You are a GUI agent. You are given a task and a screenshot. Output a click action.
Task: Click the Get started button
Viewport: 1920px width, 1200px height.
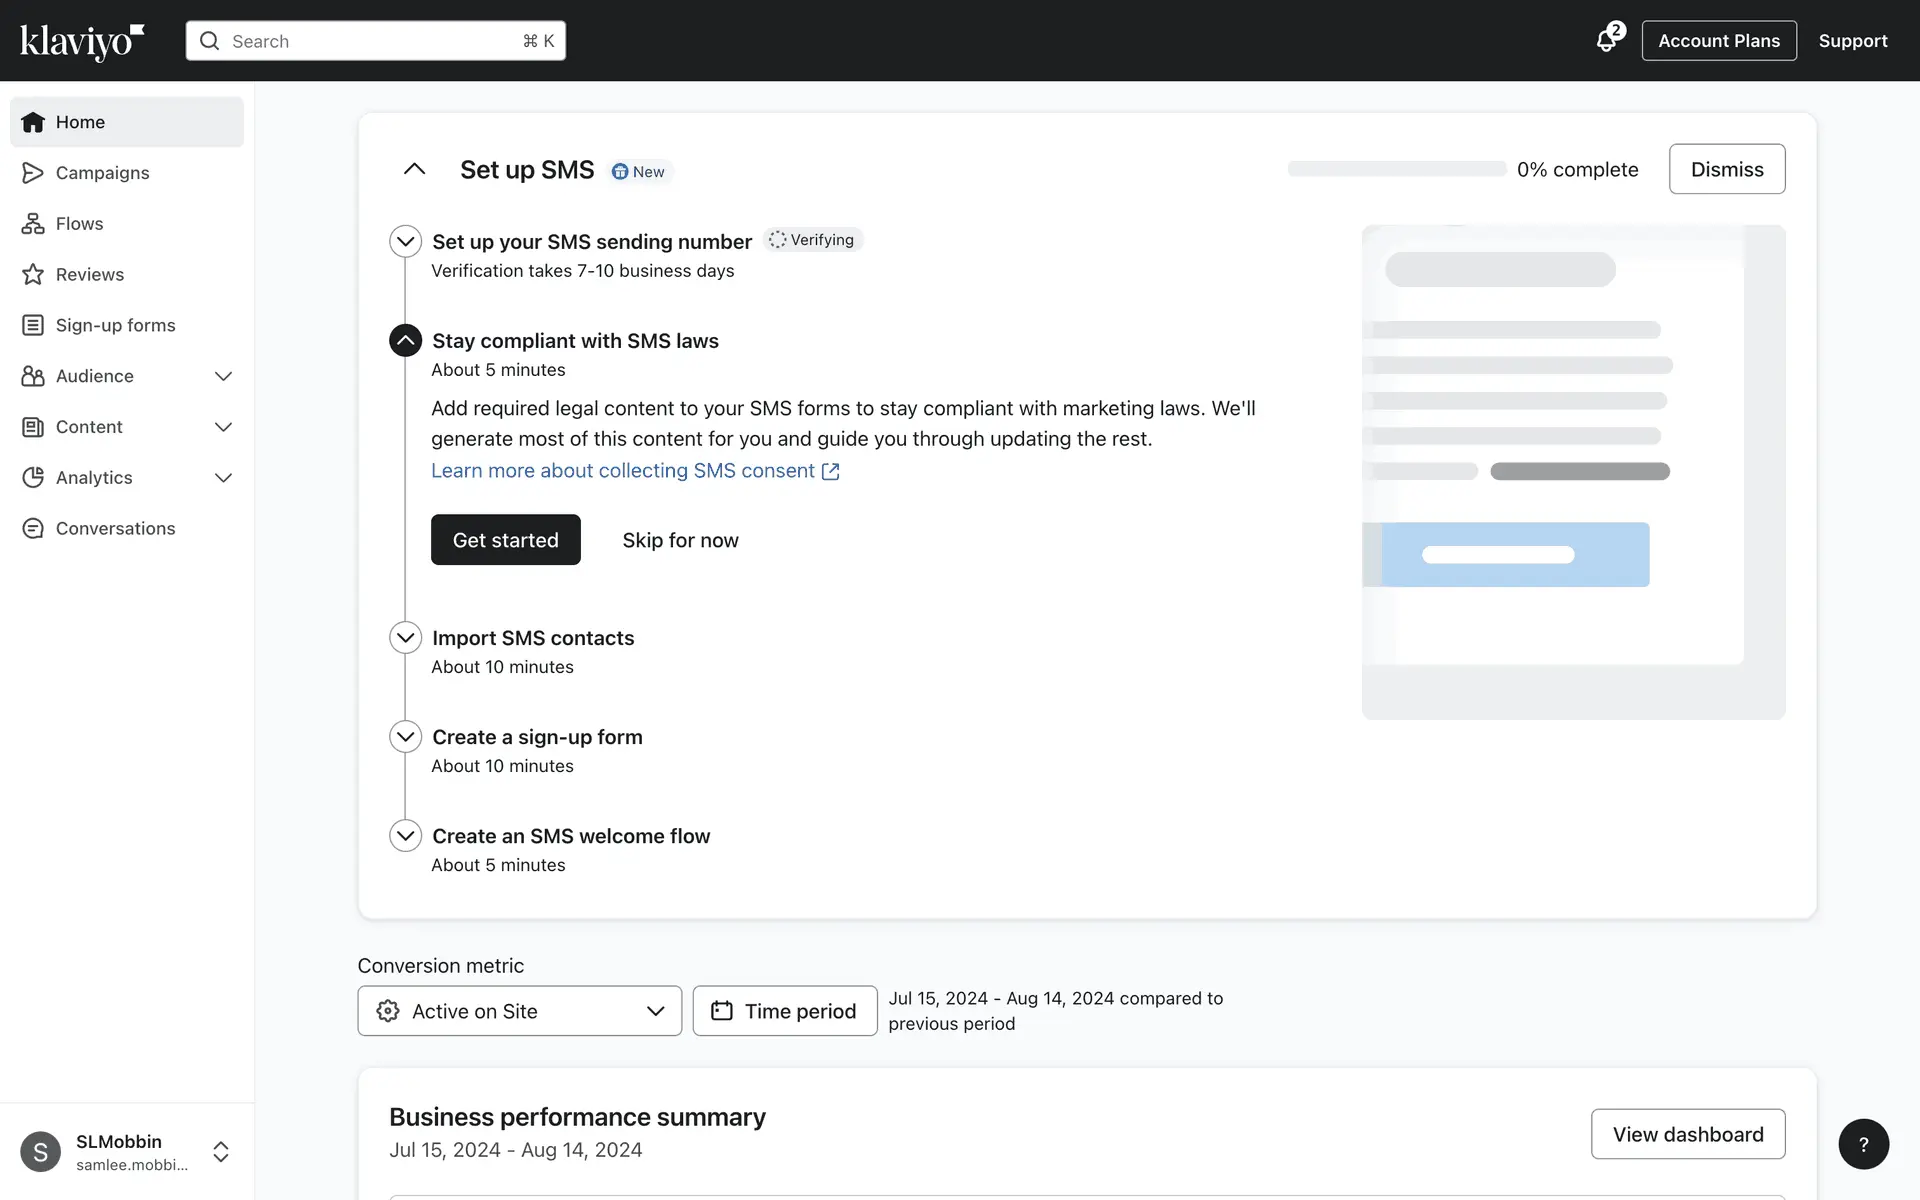(505, 540)
